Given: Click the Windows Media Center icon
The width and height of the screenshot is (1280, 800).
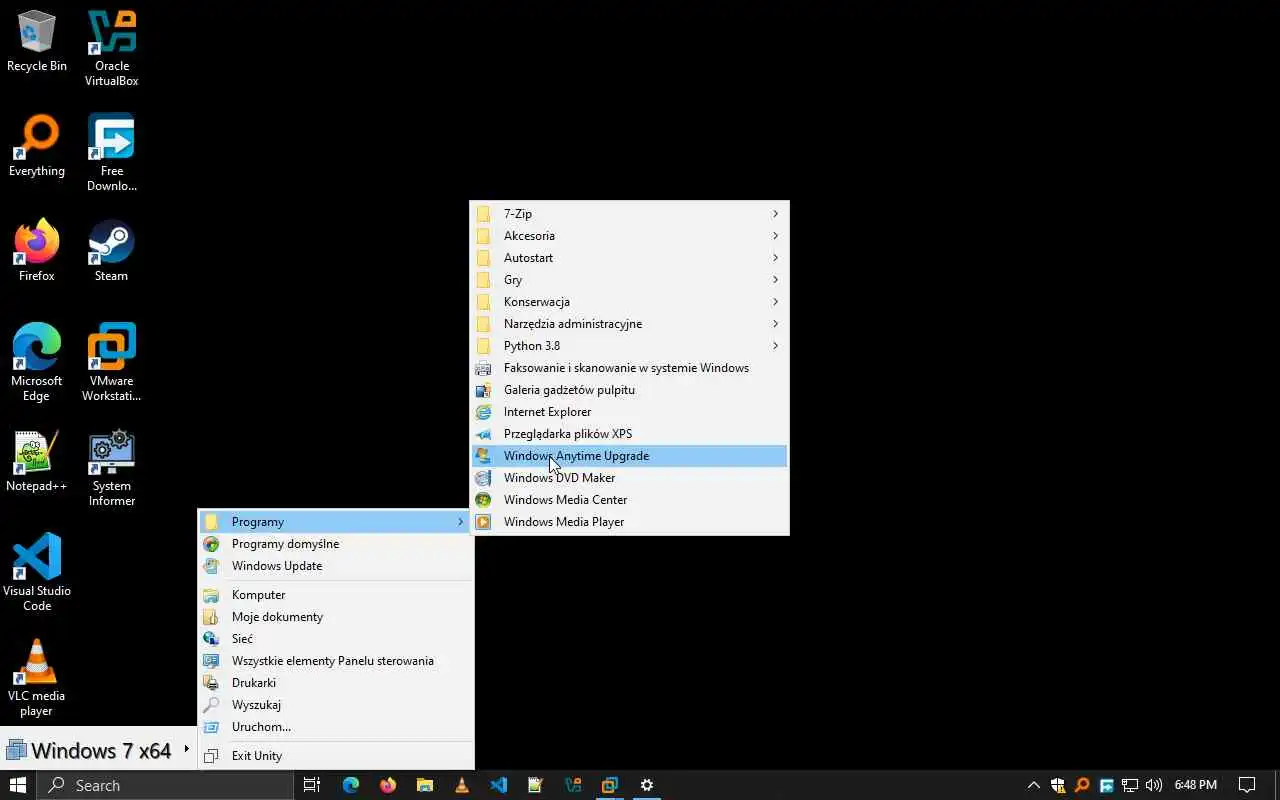Looking at the screenshot, I should [483, 500].
